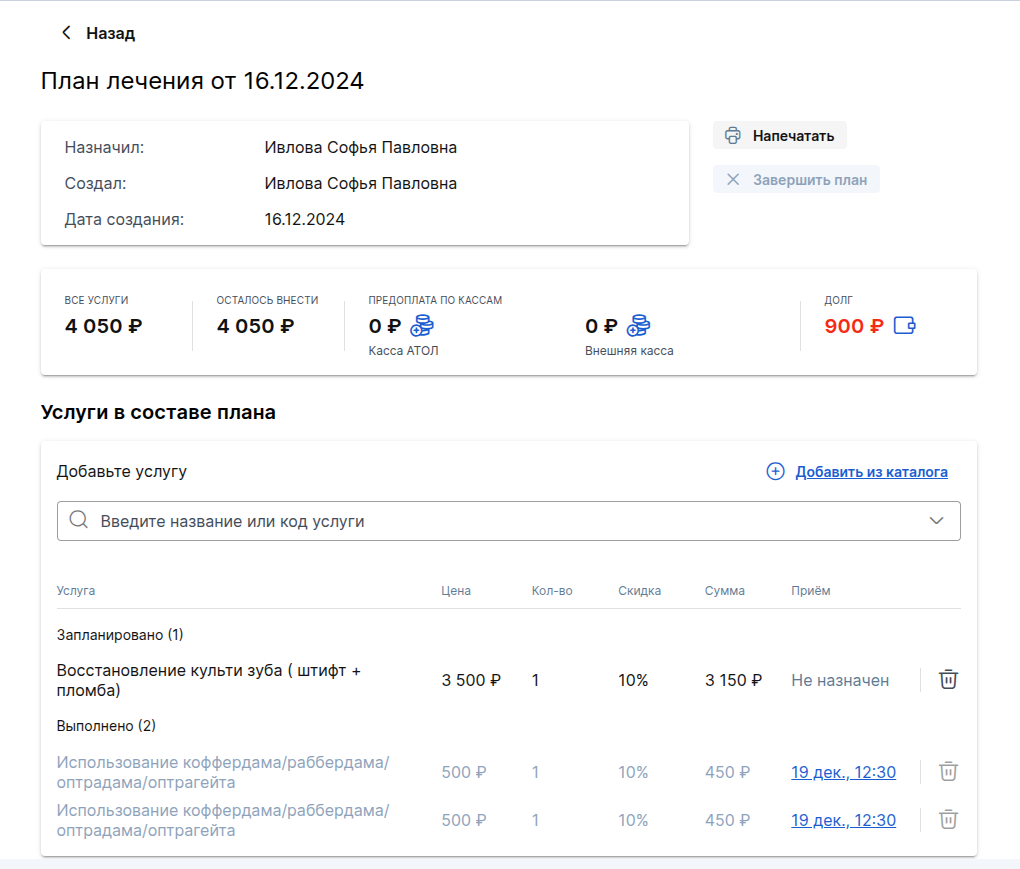The image size is (1020, 869).
Task: Click the 3 500 ₽ price cell
Action: coord(471,680)
